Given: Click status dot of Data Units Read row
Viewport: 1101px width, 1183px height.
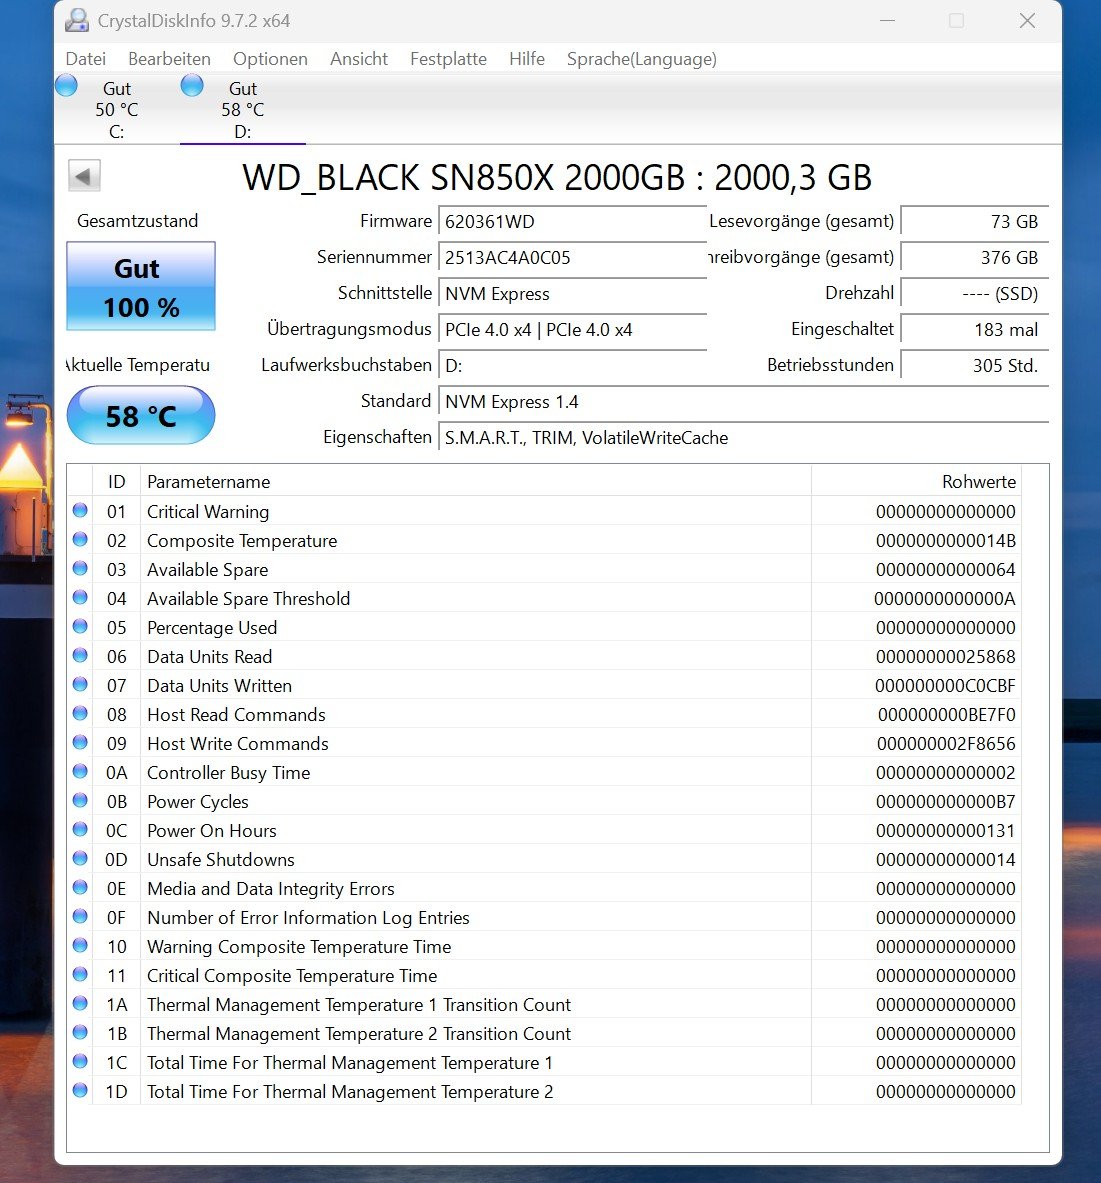Looking at the screenshot, I should pos(80,656).
